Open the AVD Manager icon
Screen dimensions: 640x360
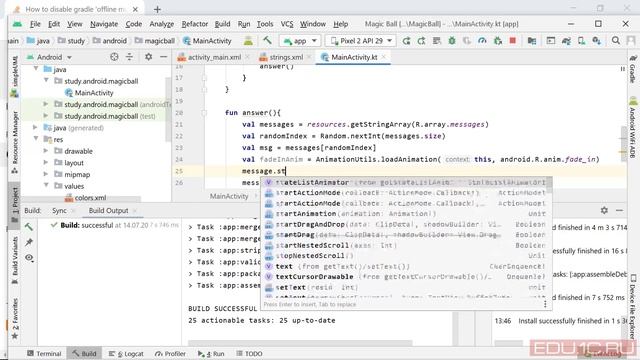coord(581,41)
